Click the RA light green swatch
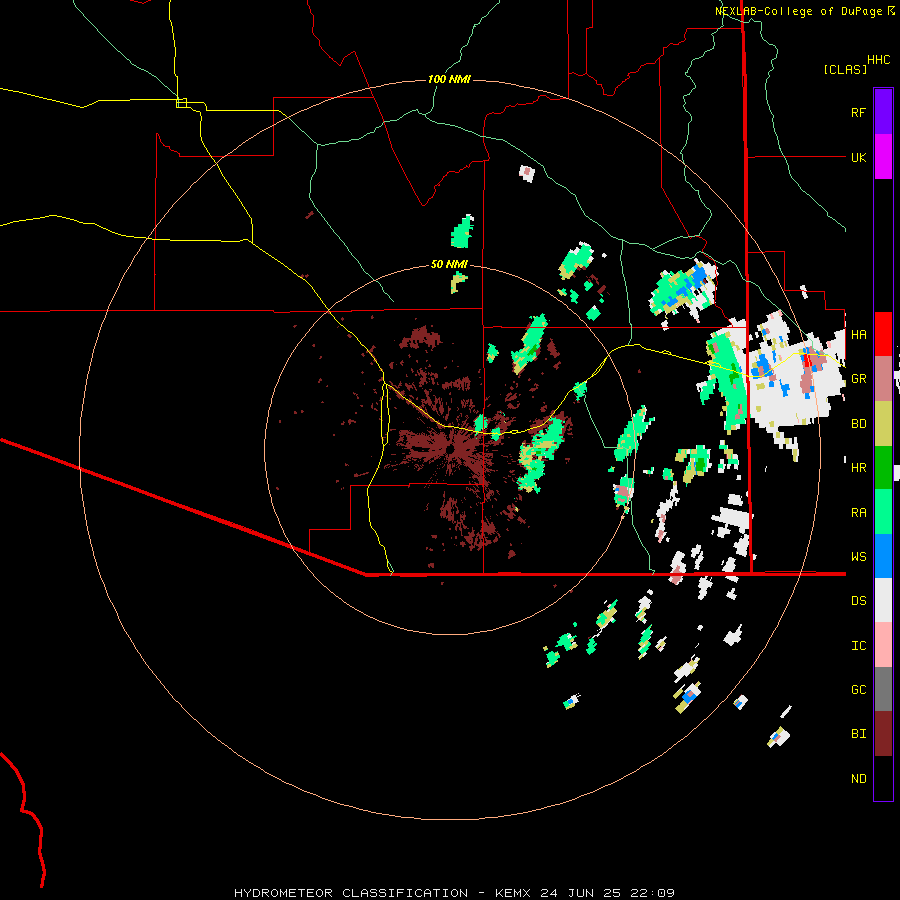This screenshot has width=900, height=900. (x=883, y=512)
